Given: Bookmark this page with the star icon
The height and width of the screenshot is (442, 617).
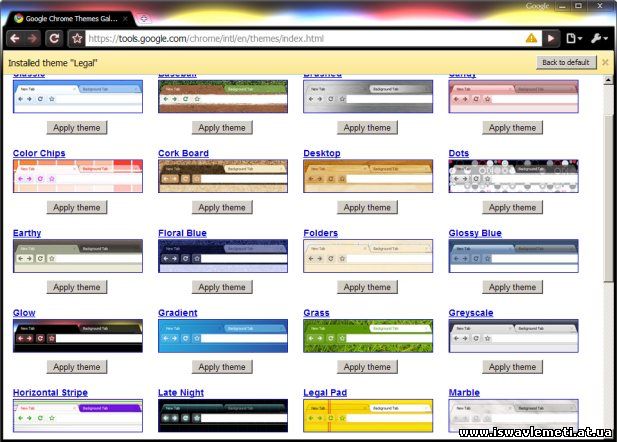Looking at the screenshot, I should (x=77, y=38).
